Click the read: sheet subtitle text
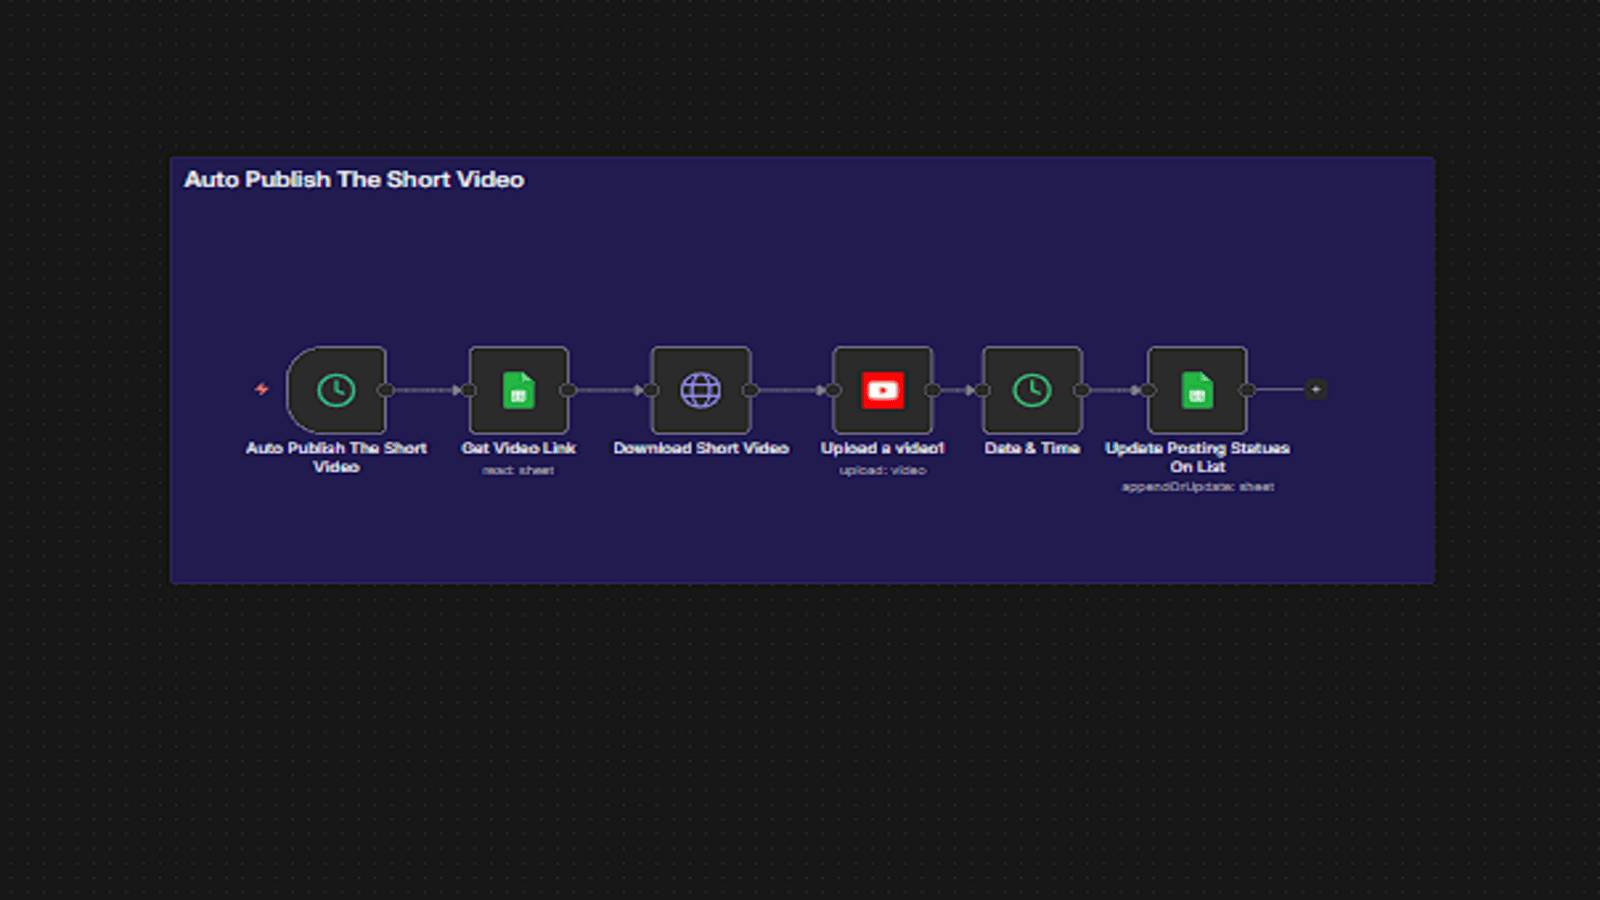 [x=518, y=469]
